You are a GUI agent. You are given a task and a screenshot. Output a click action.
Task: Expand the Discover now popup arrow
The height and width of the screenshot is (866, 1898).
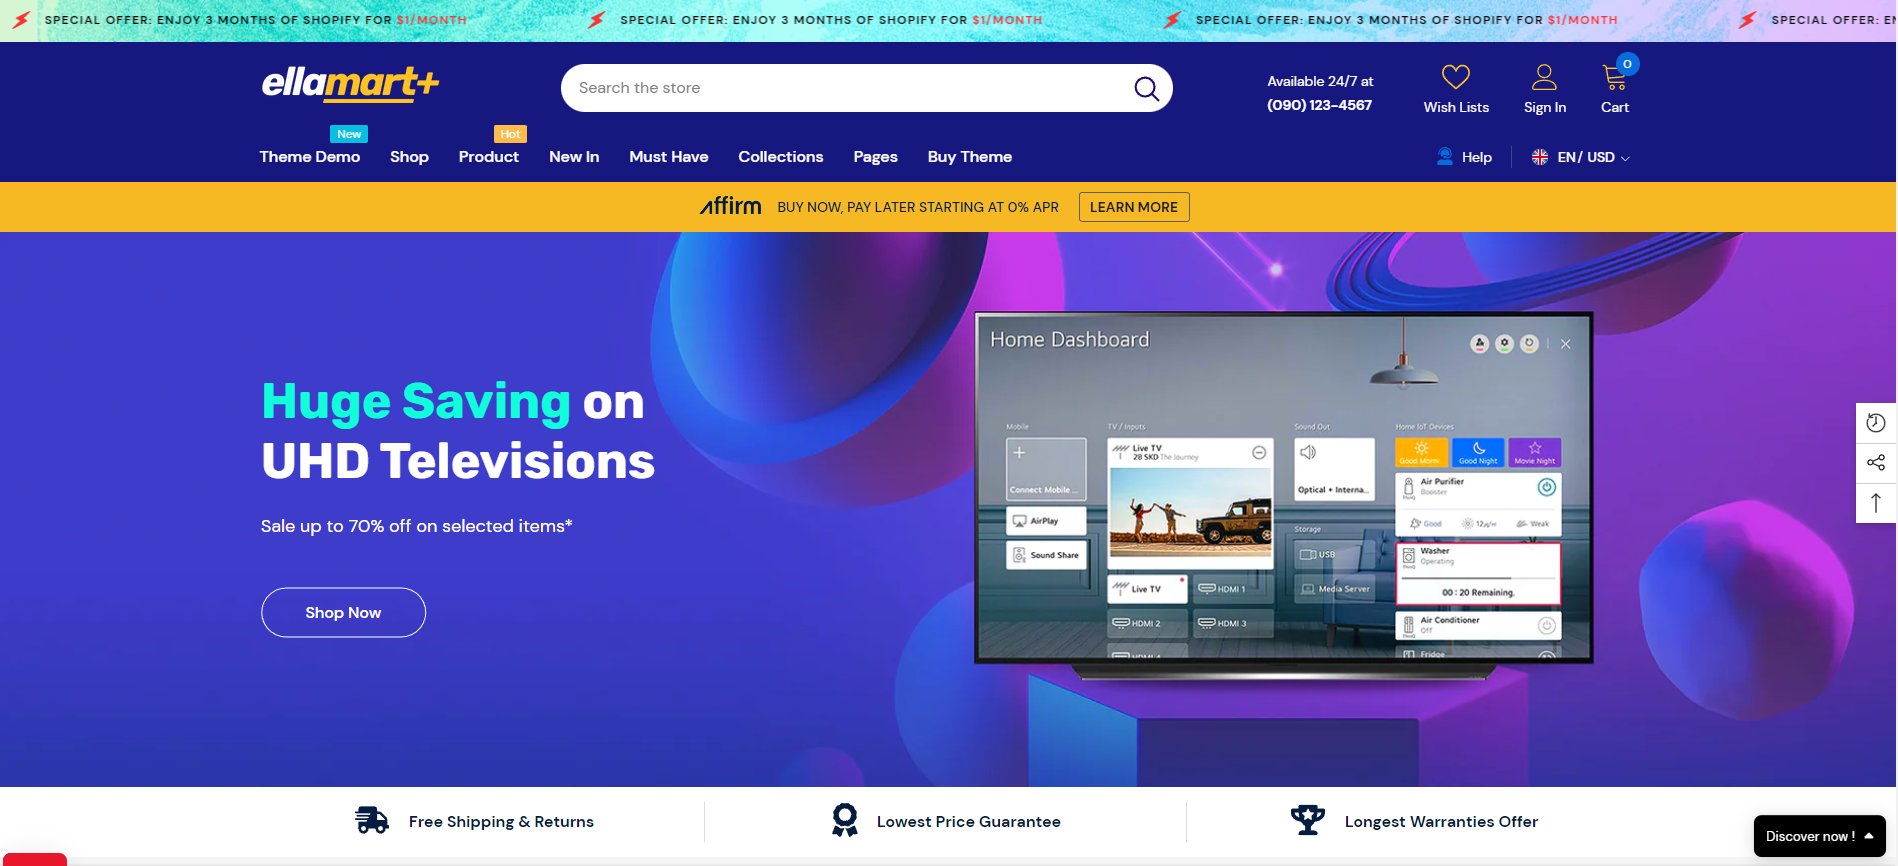tap(1869, 836)
